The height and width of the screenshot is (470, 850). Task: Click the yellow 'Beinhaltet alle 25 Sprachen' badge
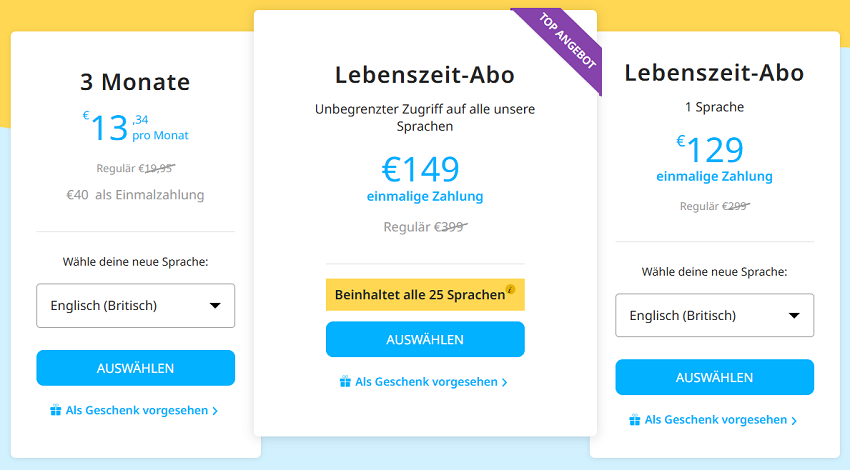[420, 295]
